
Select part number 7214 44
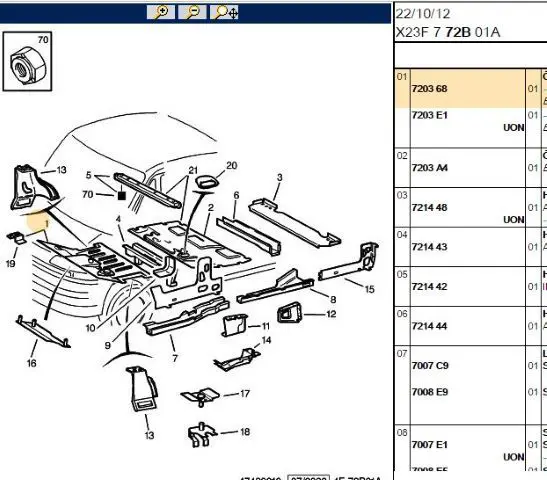(x=429, y=326)
